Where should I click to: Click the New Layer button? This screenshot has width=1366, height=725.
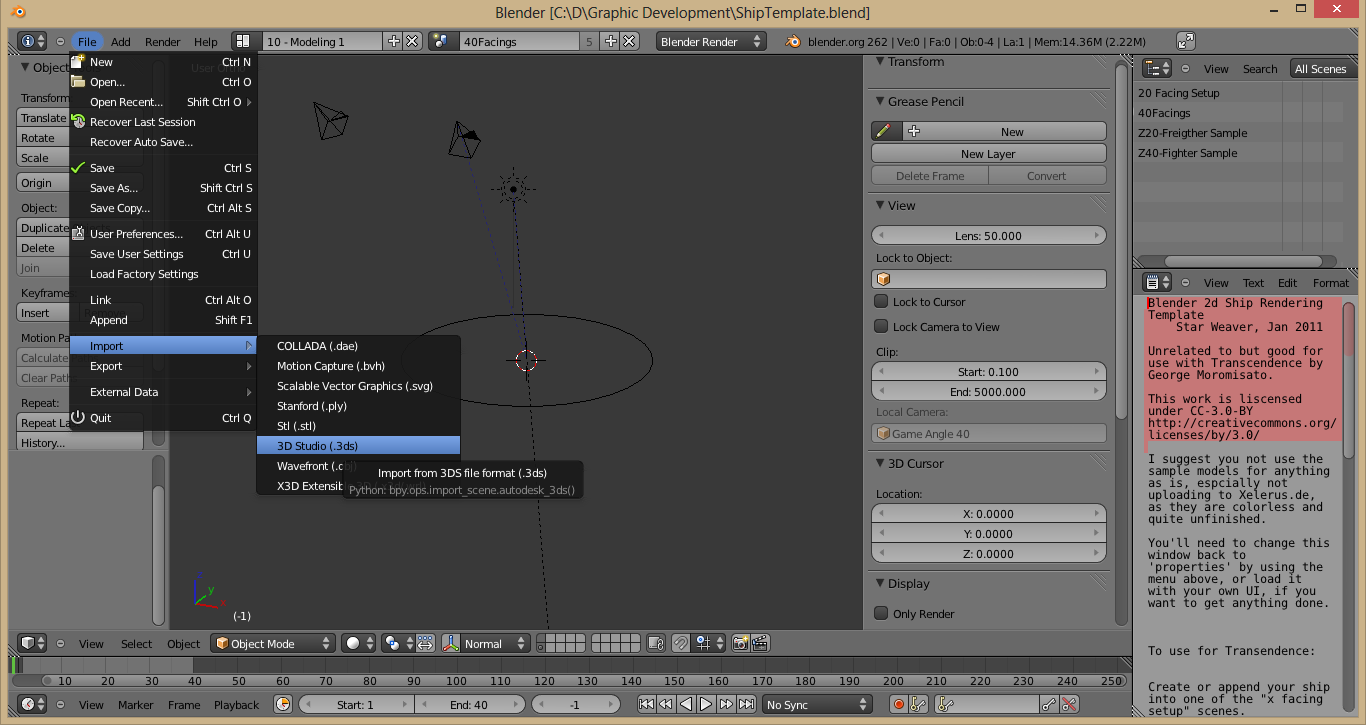[x=988, y=154]
